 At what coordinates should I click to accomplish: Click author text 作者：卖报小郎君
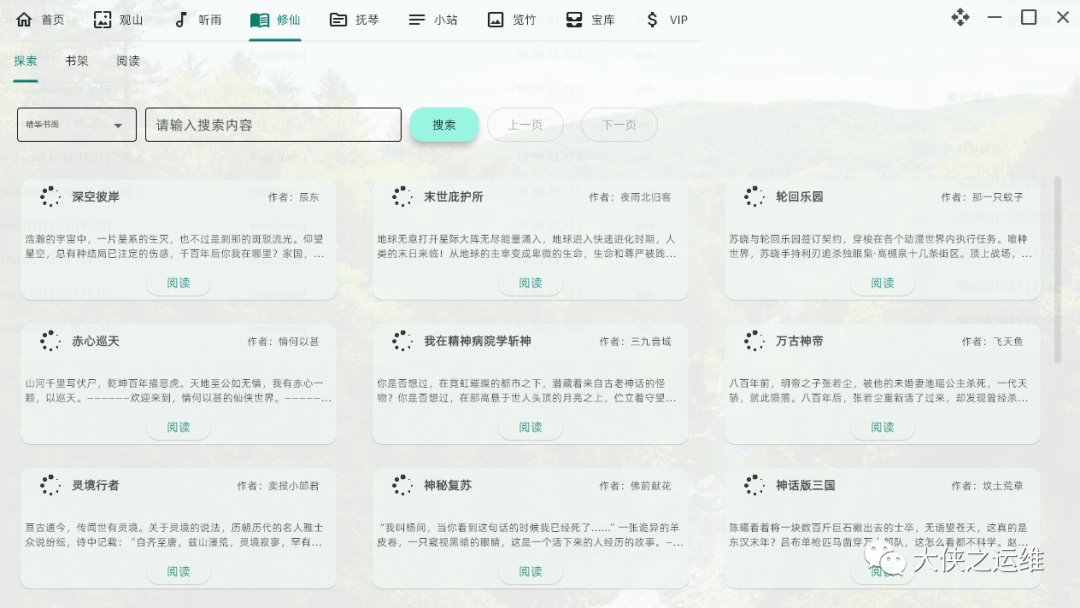click(278, 486)
